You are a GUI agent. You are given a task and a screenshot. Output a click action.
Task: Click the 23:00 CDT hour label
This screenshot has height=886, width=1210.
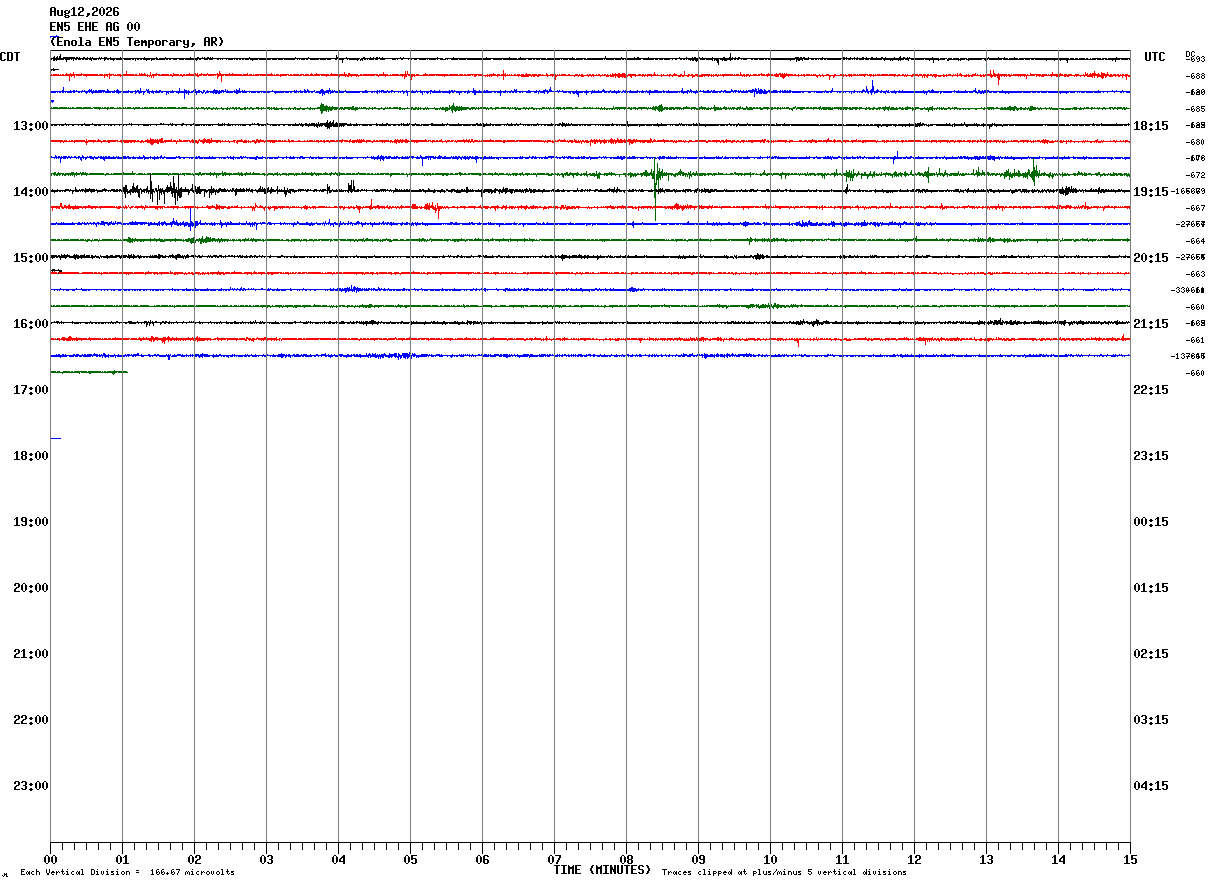pos(31,786)
